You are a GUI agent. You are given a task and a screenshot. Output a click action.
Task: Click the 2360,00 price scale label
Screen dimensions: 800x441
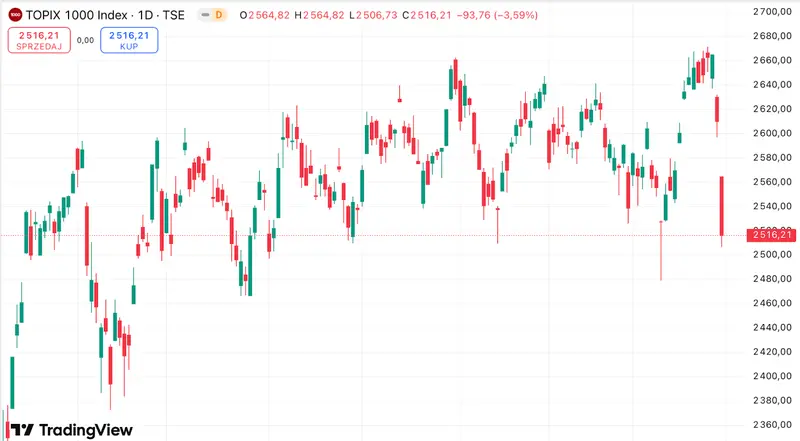click(x=772, y=425)
